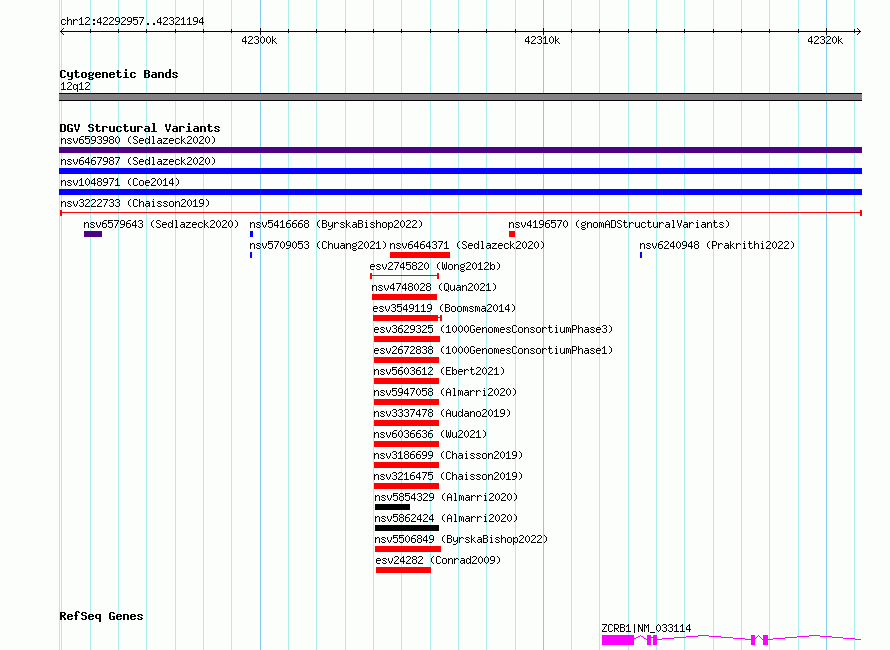Click the red nsv3337478 variant bar
The height and width of the screenshot is (650, 890).
(x=406, y=423)
